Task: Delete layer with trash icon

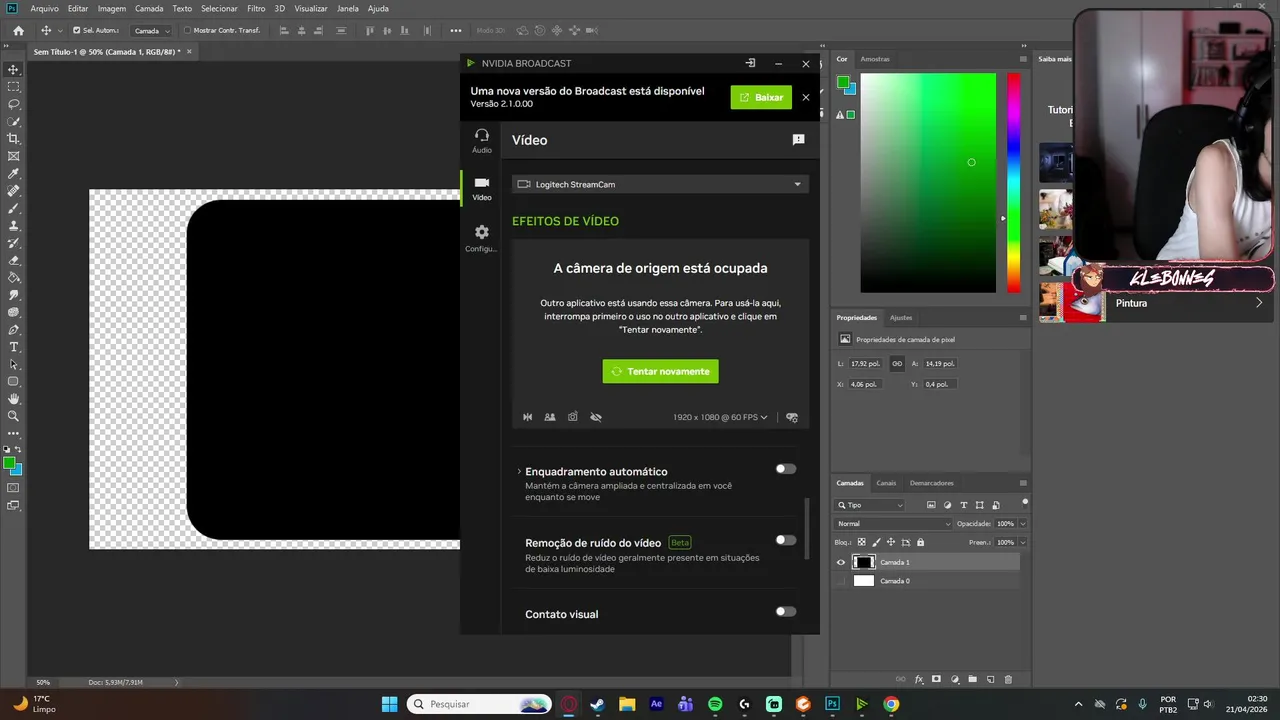Action: (x=1008, y=679)
